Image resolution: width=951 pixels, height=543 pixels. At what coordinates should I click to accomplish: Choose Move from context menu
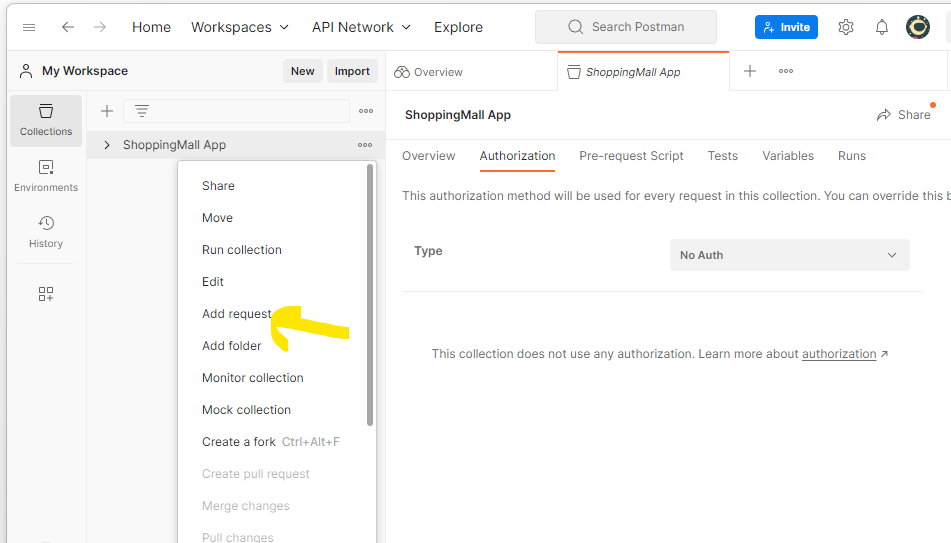tap(217, 218)
